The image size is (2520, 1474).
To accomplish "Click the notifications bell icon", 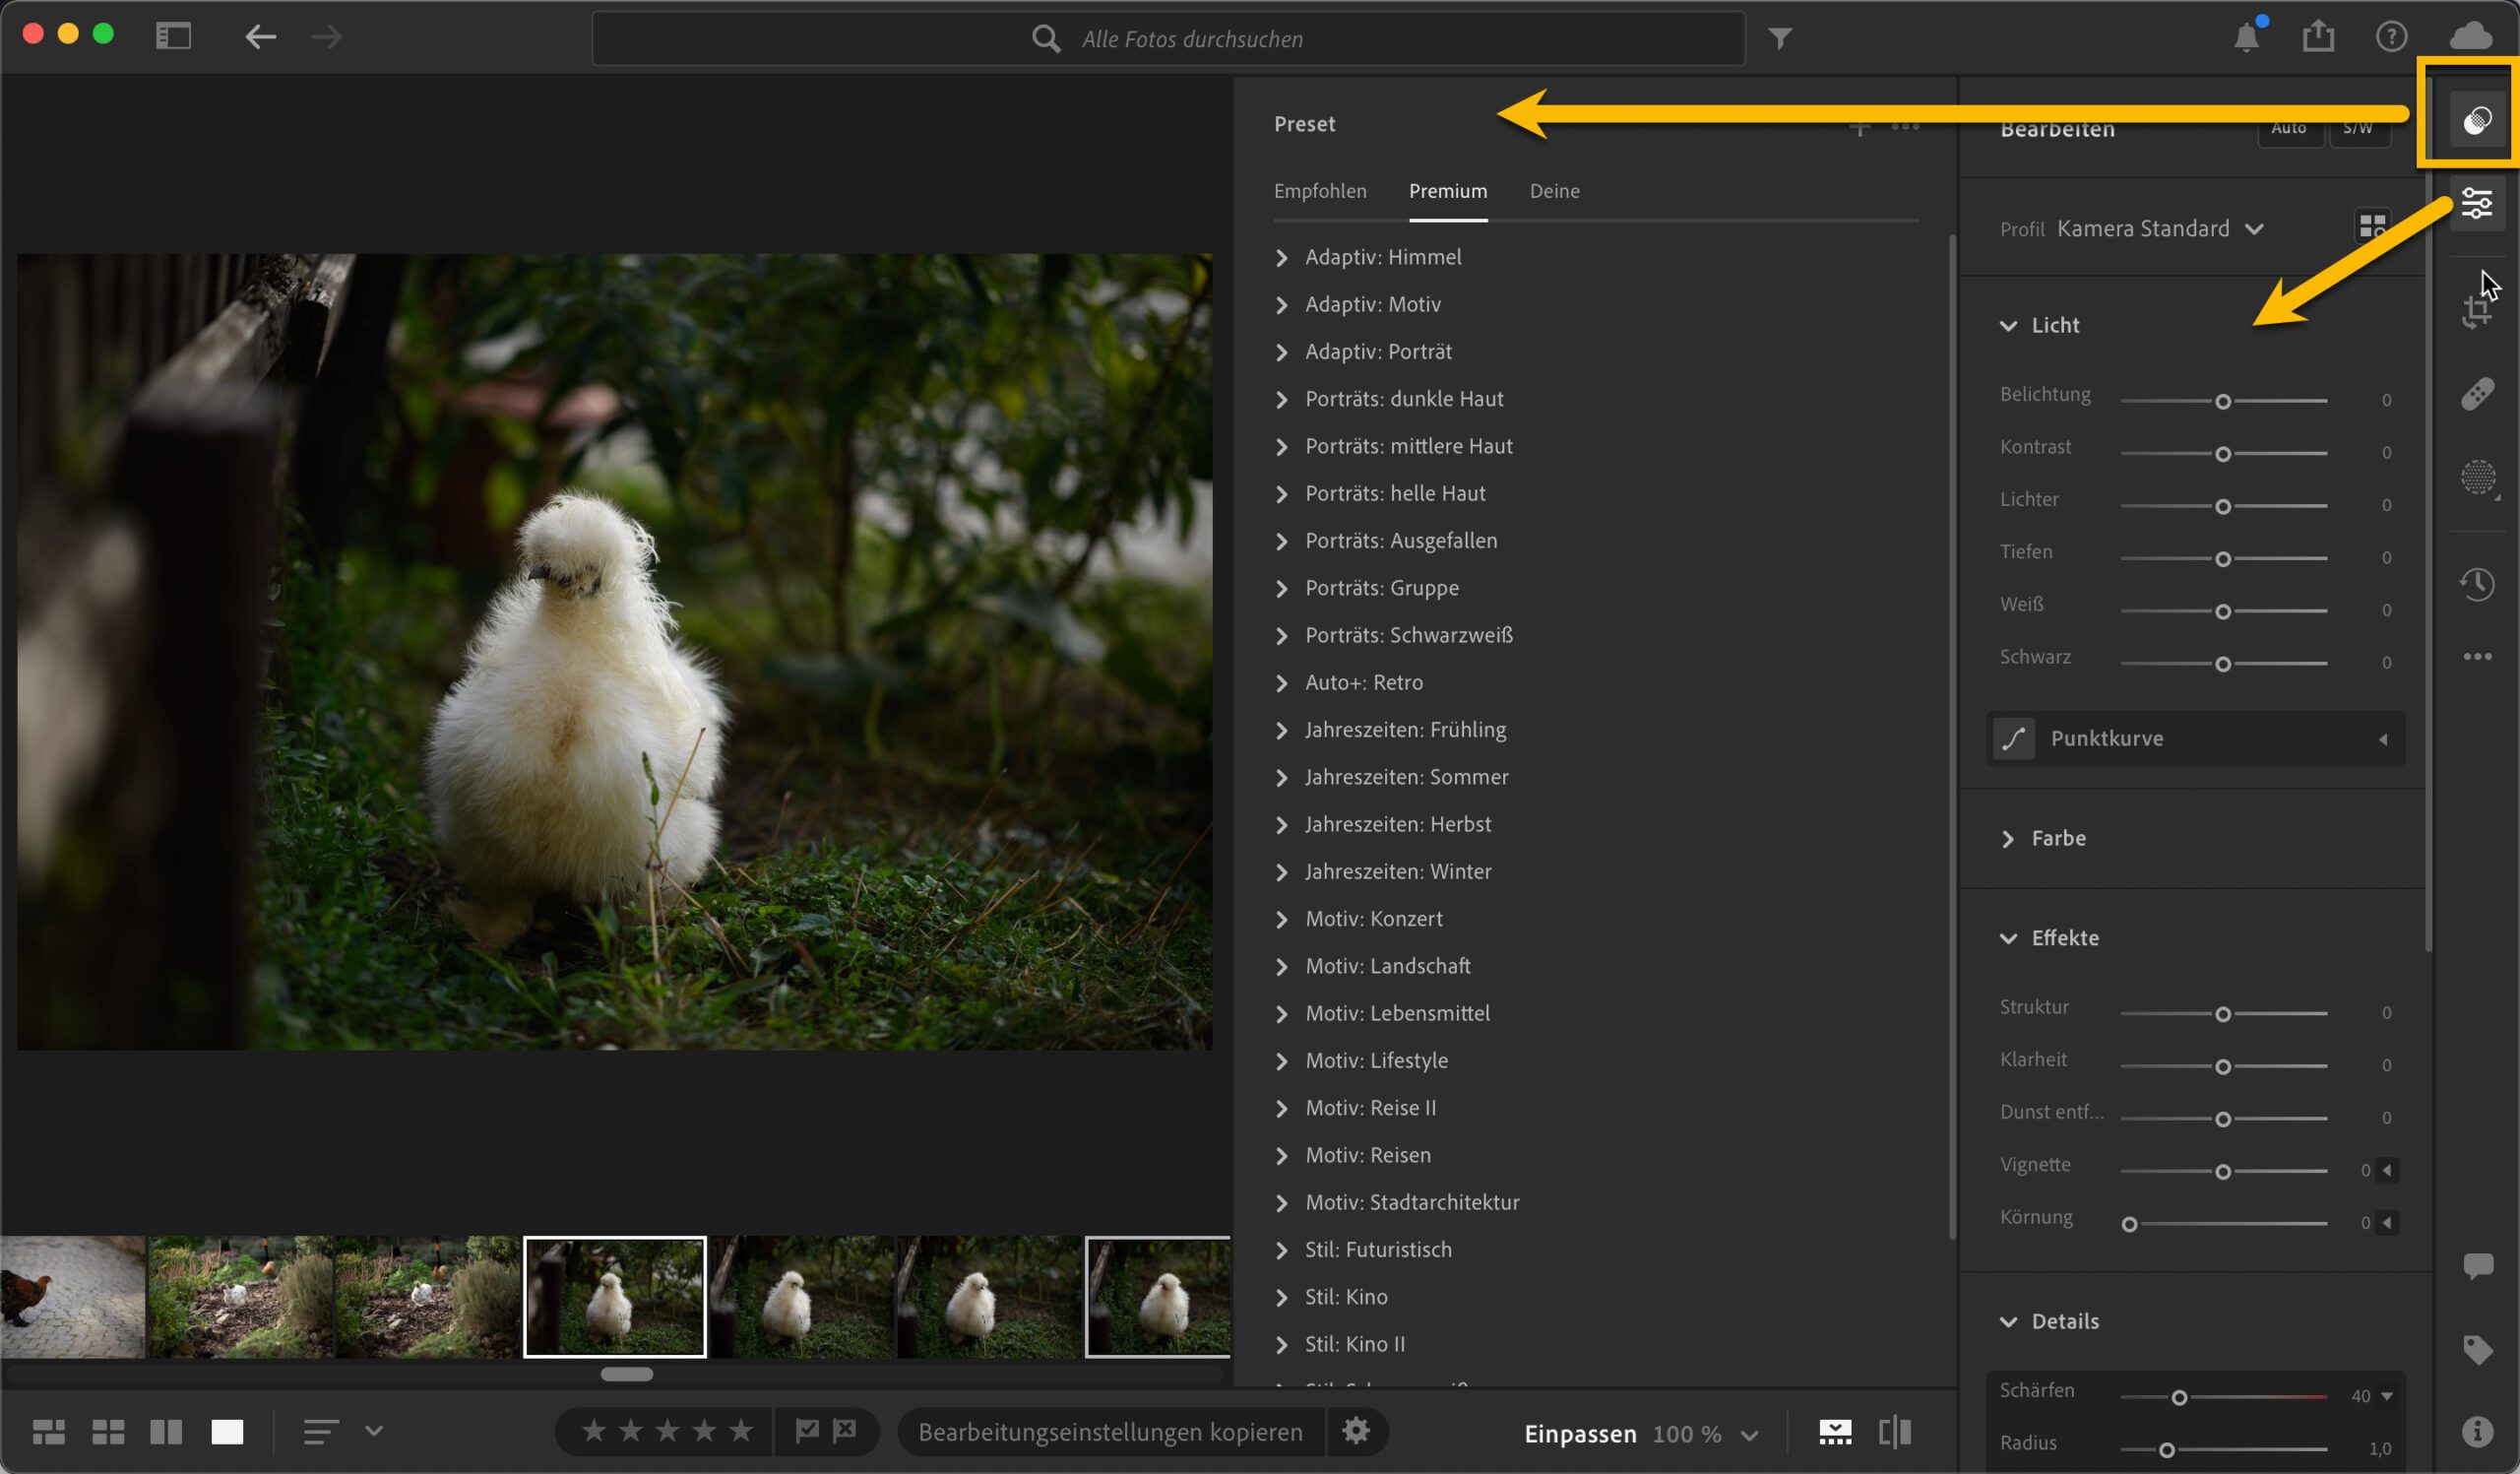I will [x=2246, y=37].
